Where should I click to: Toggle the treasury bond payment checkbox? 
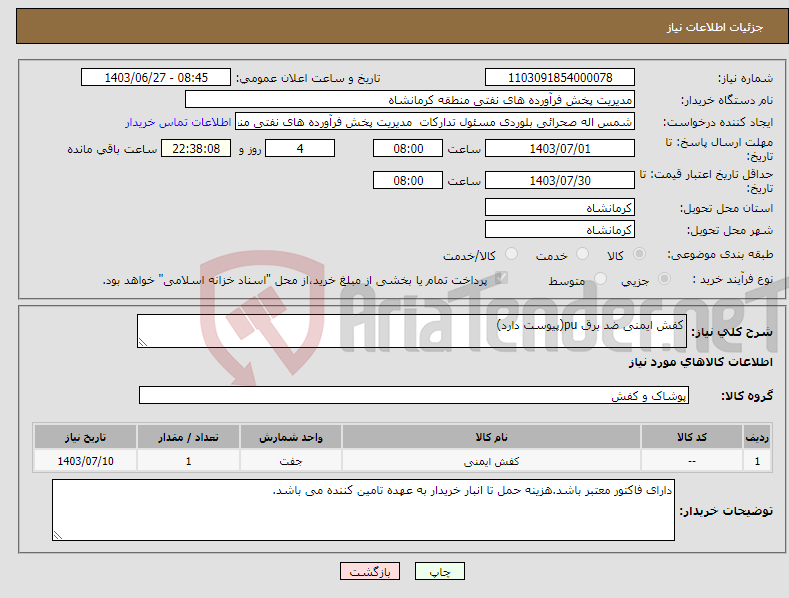pos(501,278)
